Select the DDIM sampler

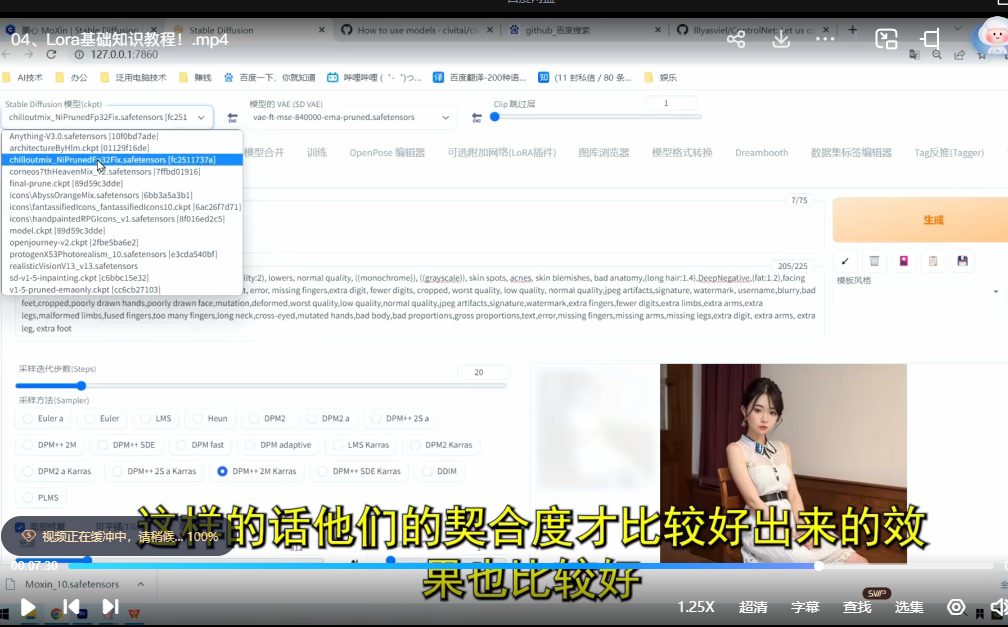[x=440, y=471]
